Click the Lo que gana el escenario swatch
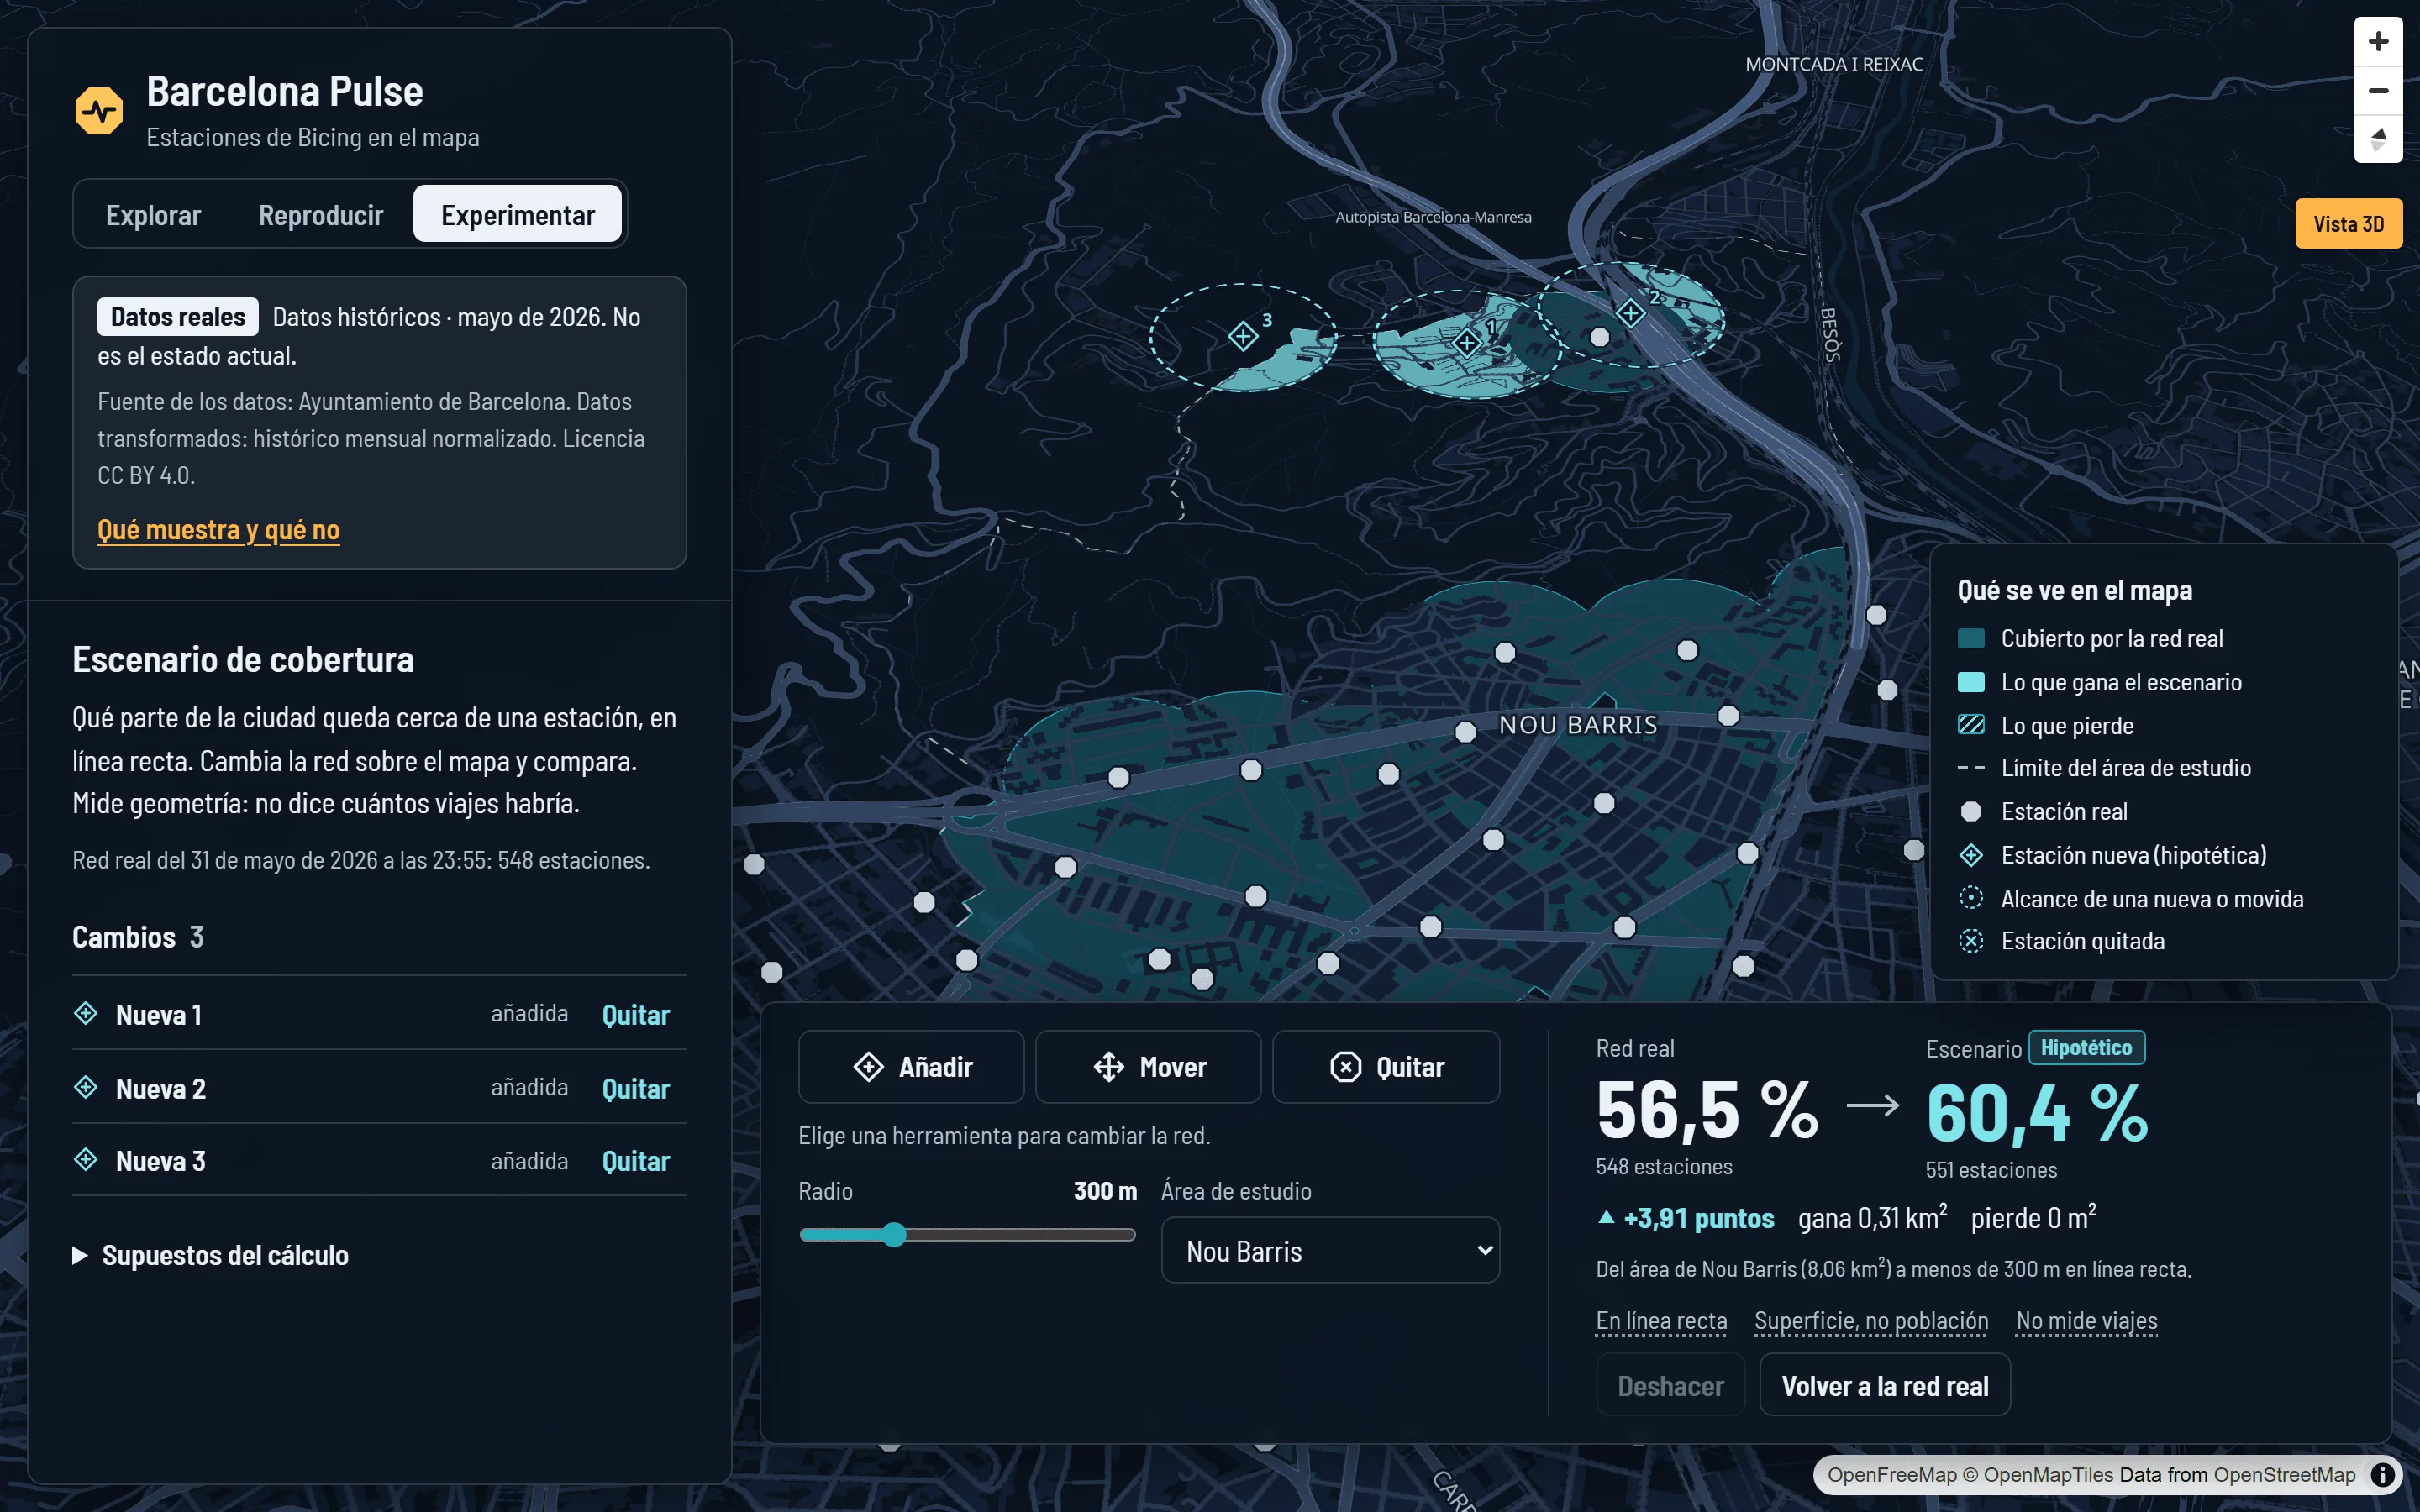Viewport: 2420px width, 1512px height. [x=1971, y=682]
